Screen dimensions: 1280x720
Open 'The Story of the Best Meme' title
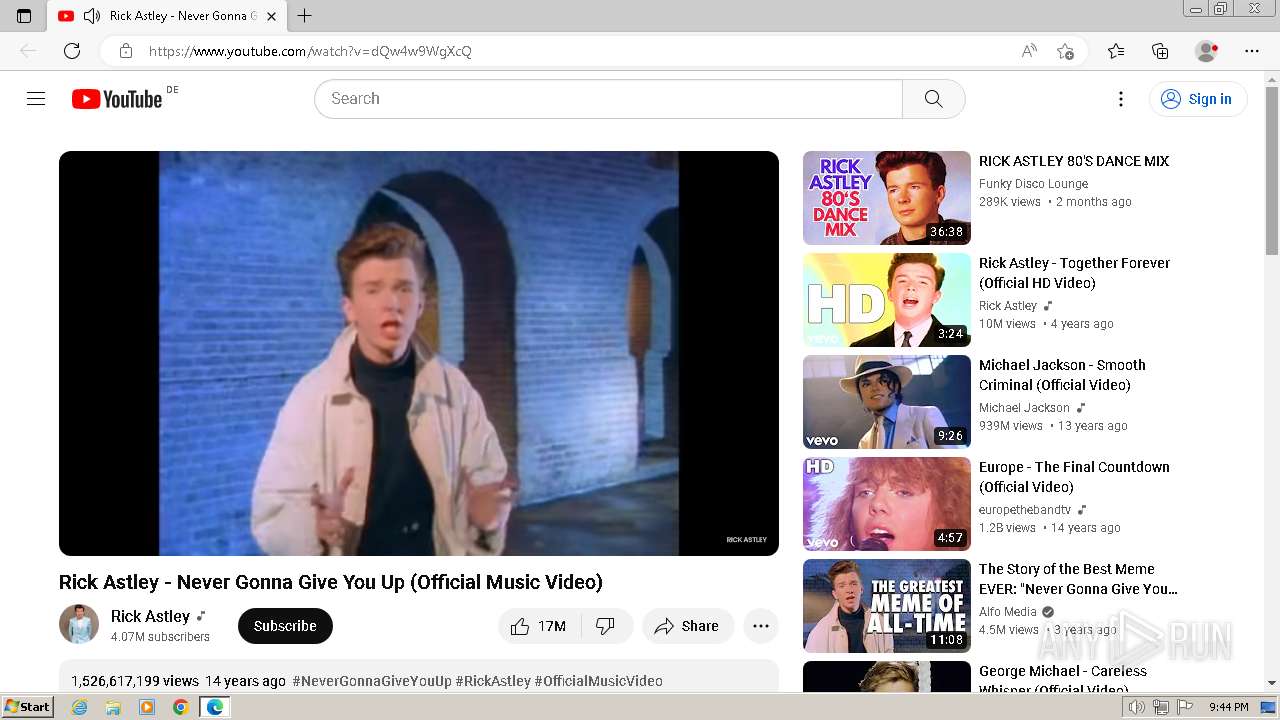(x=1078, y=579)
